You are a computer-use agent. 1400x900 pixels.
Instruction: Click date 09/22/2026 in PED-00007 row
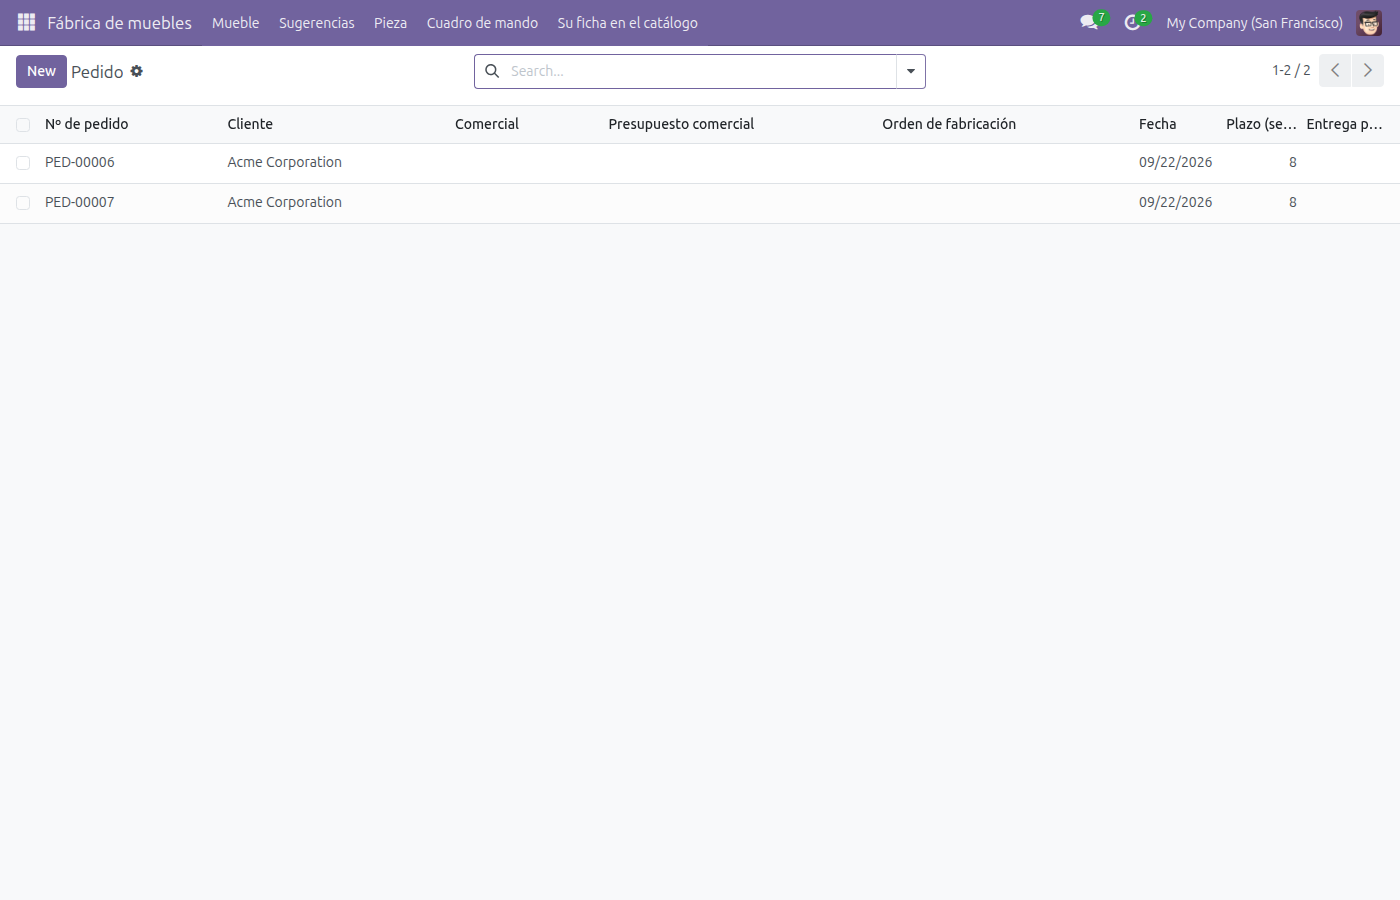click(1175, 202)
